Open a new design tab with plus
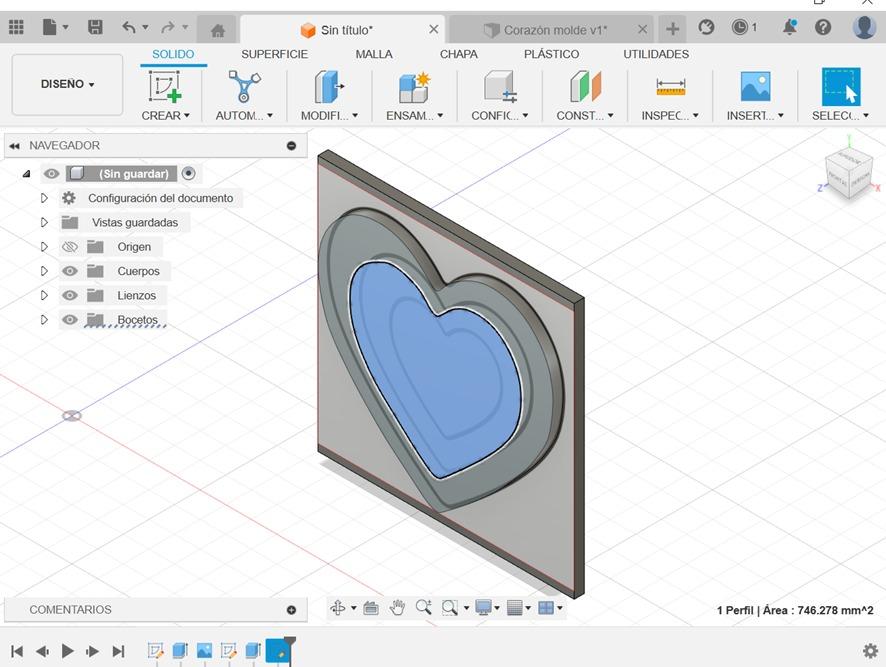Image resolution: width=886 pixels, height=667 pixels. click(x=672, y=29)
